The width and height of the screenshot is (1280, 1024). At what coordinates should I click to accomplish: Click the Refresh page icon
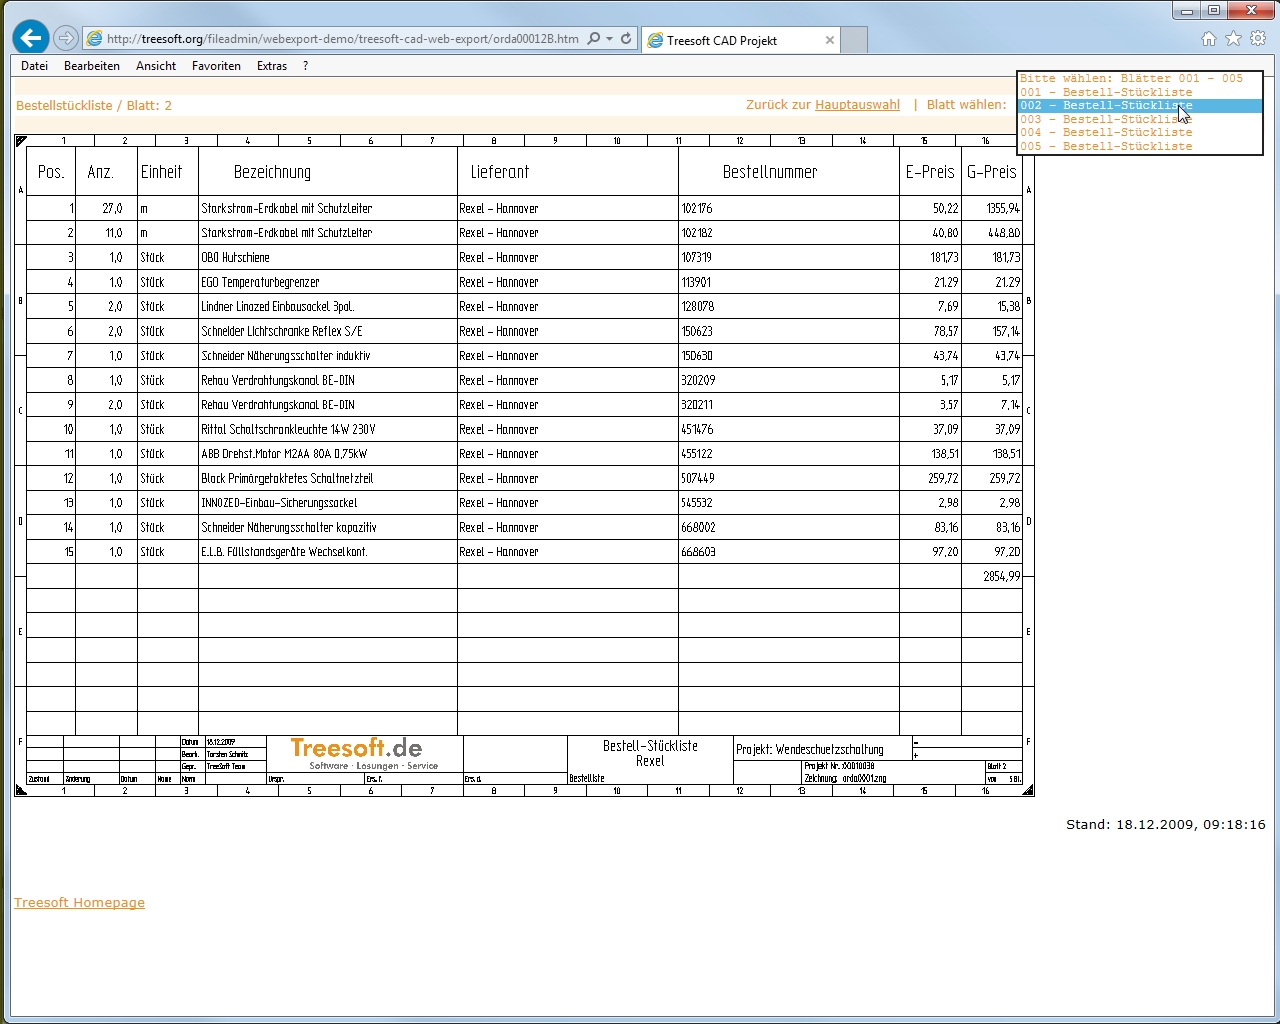point(626,39)
